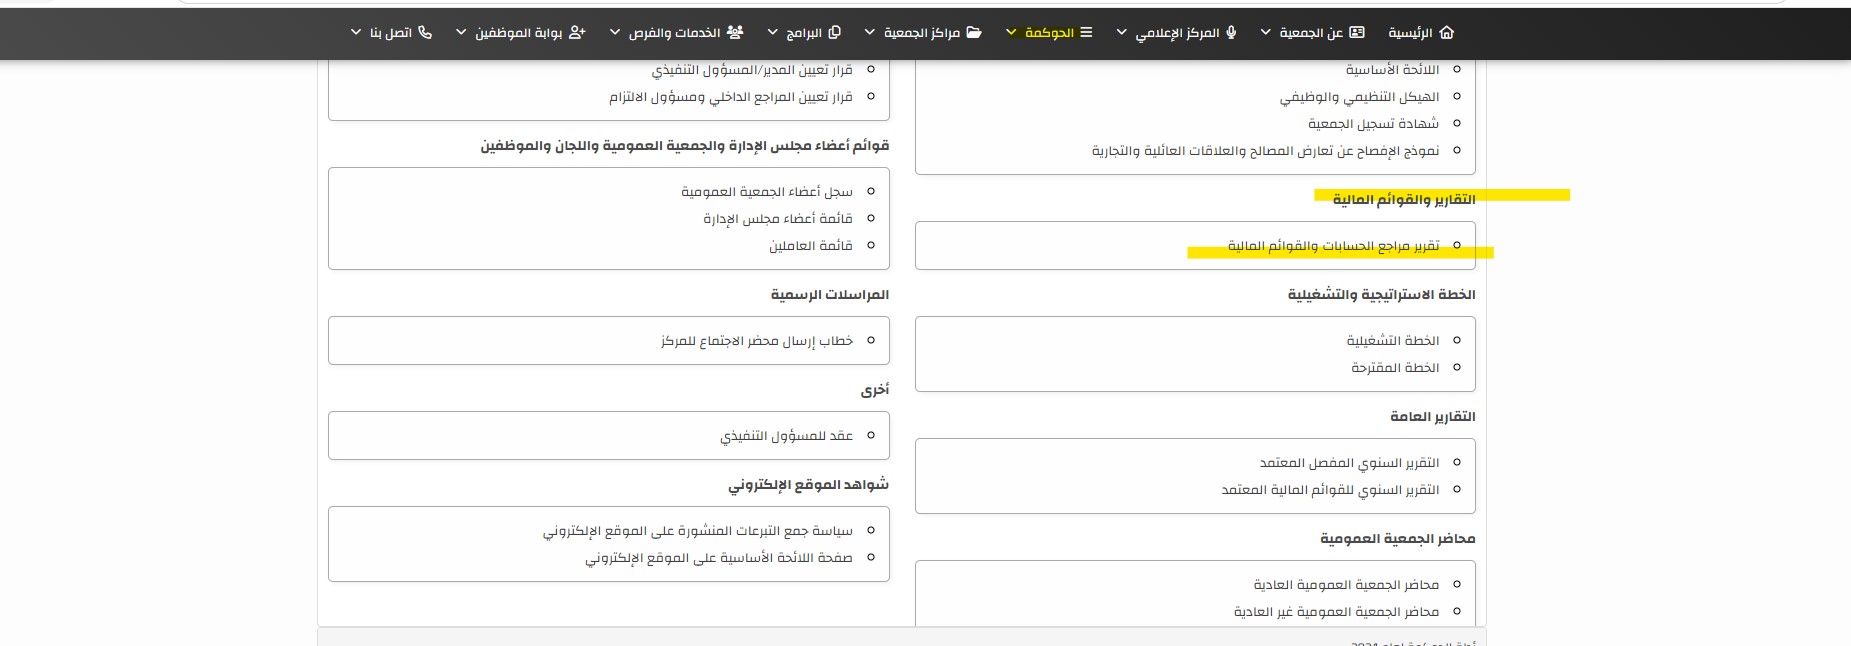Click the الخطة الاستراتيجية والتشغيلية heading
This screenshot has width=1851, height=646.
[x=1381, y=295]
